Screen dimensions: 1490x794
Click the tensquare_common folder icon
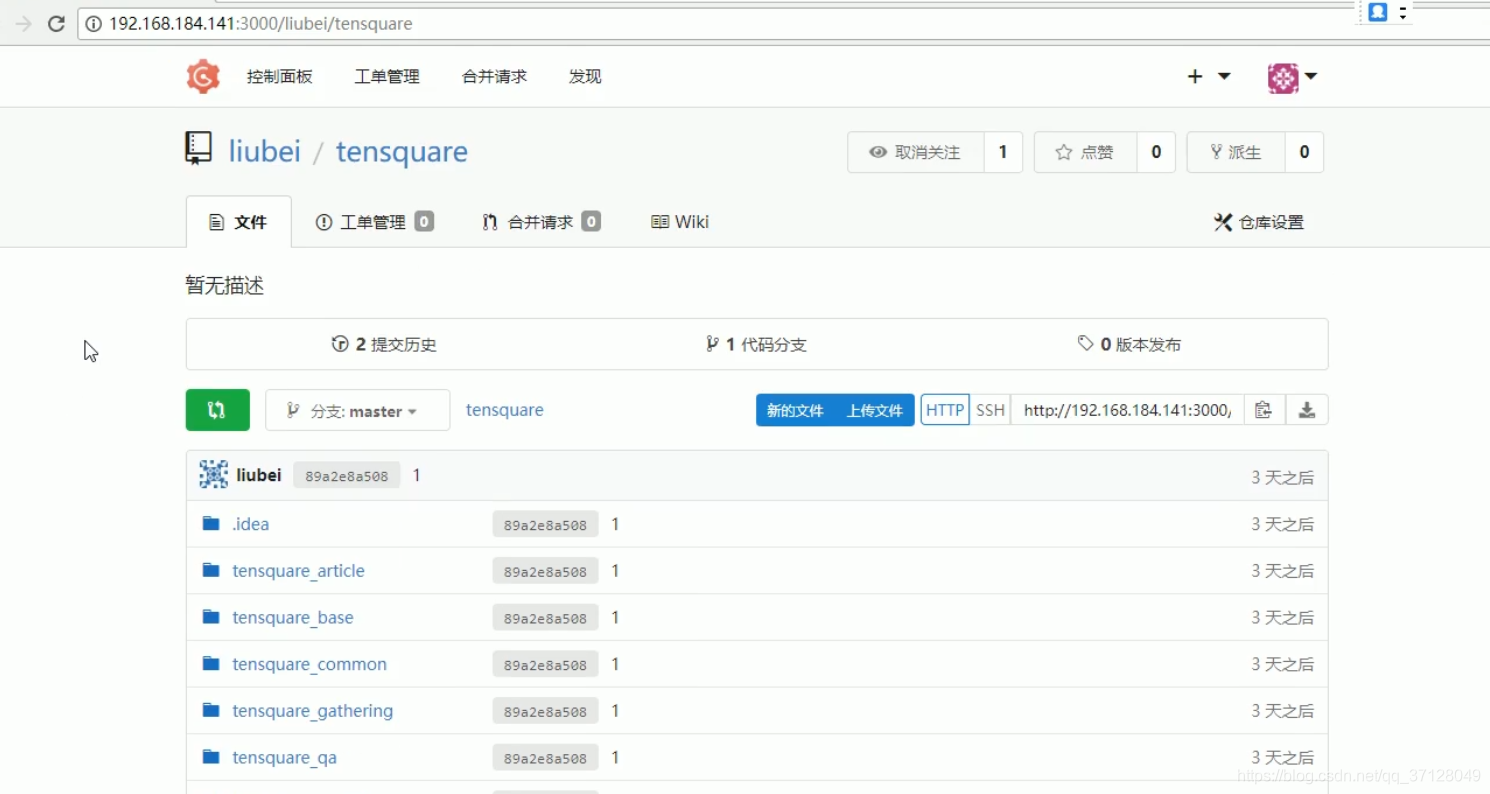pyautogui.click(x=211, y=663)
